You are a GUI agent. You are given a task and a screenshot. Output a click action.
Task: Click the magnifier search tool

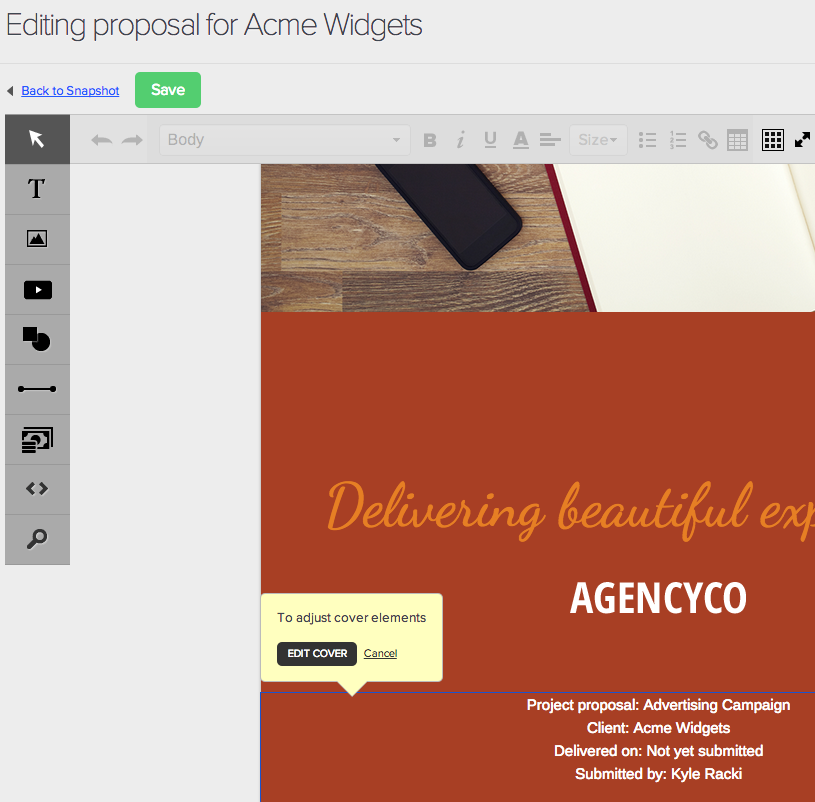pos(37,539)
